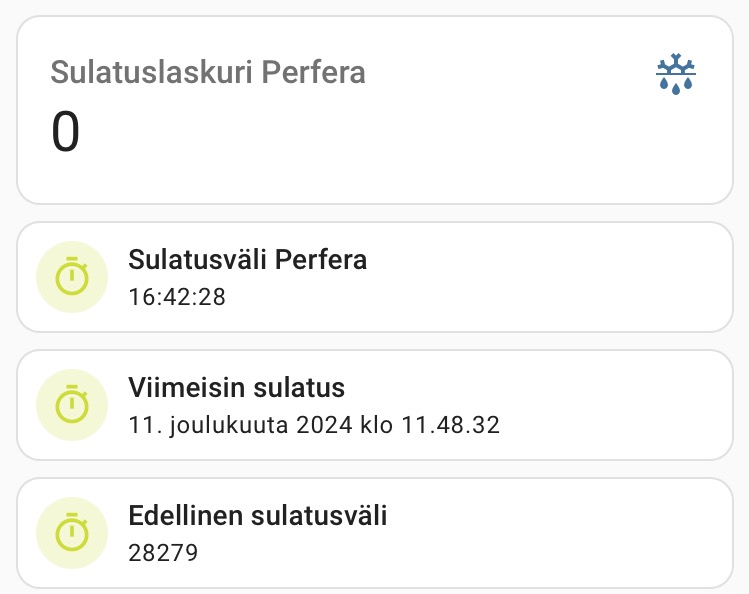
Task: Click the timer icon beside Sulatusväli Perfera
Action: pyautogui.click(x=71, y=276)
